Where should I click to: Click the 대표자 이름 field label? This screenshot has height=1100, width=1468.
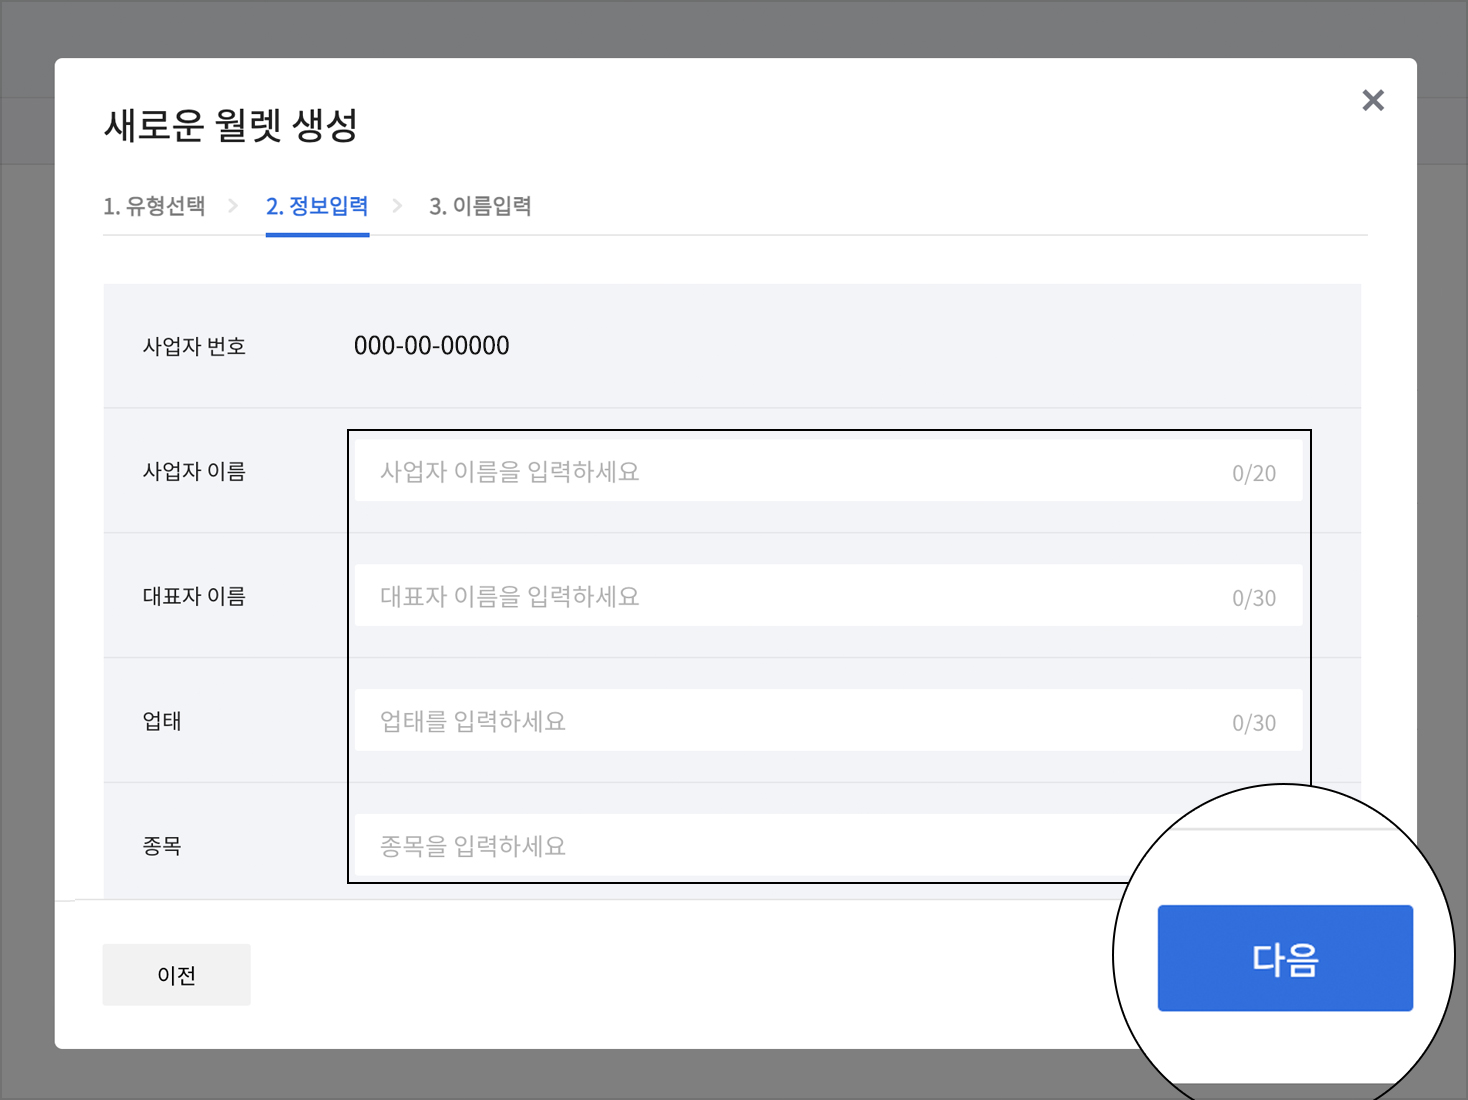(194, 596)
